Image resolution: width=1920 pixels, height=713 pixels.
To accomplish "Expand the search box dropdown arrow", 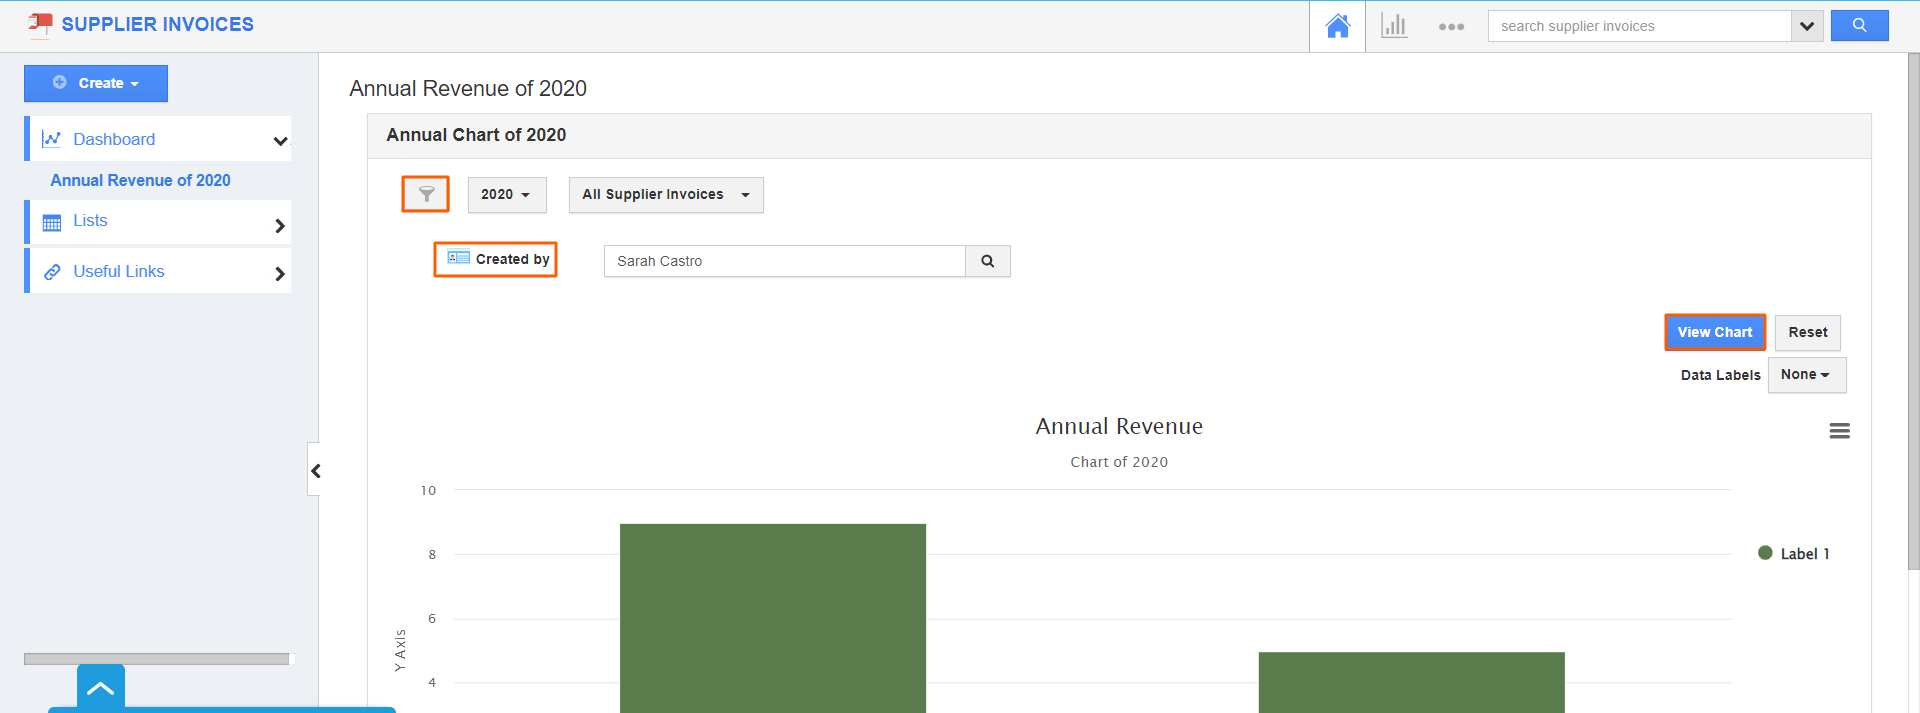I will pyautogui.click(x=1806, y=26).
